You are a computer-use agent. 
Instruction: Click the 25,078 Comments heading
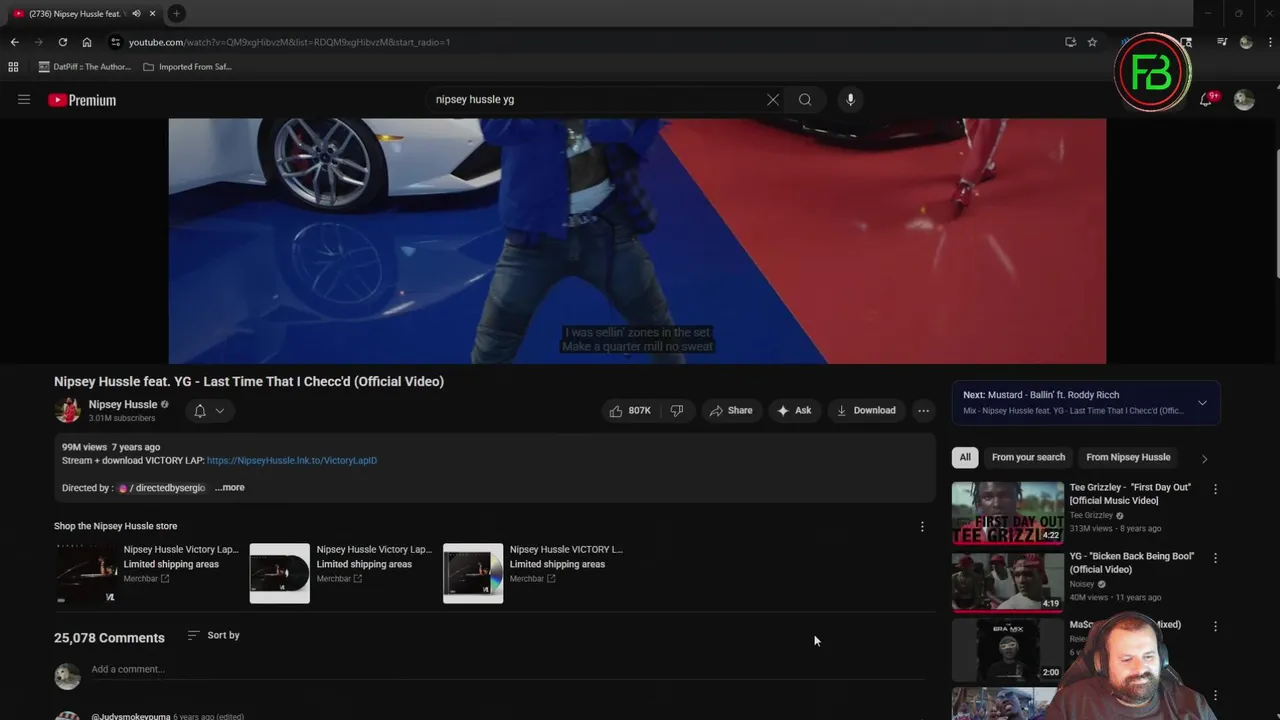pos(109,638)
